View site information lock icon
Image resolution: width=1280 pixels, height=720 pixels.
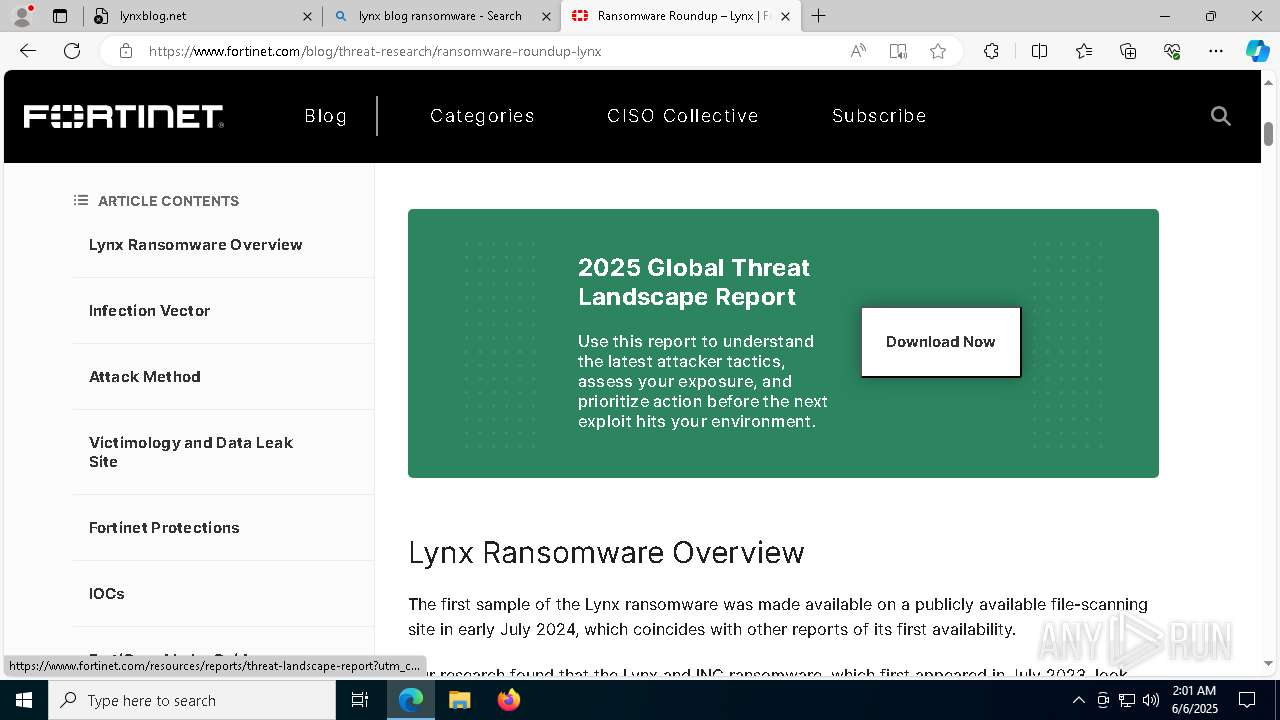(126, 51)
